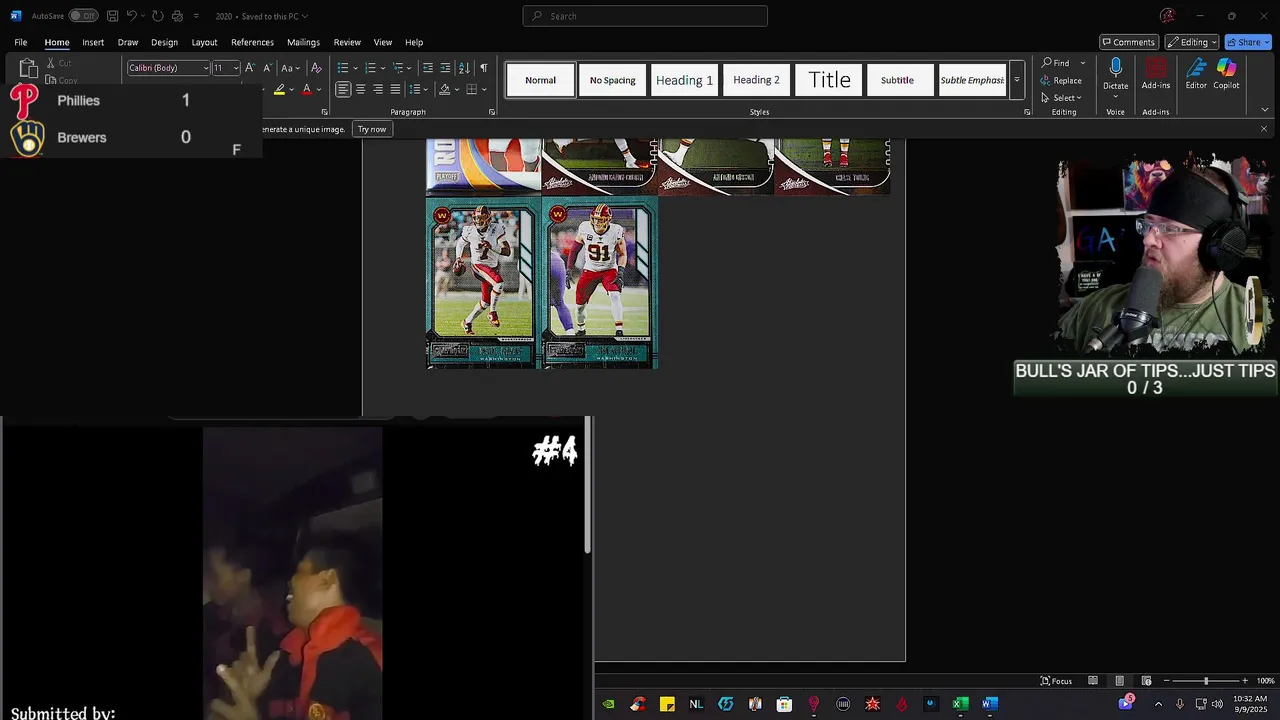1280x720 pixels.
Task: Expand the Styles gallery
Action: point(1017,80)
